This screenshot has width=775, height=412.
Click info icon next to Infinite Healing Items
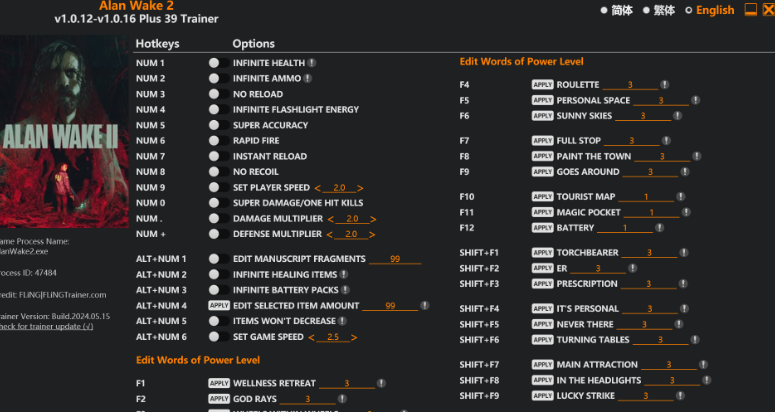pos(345,274)
